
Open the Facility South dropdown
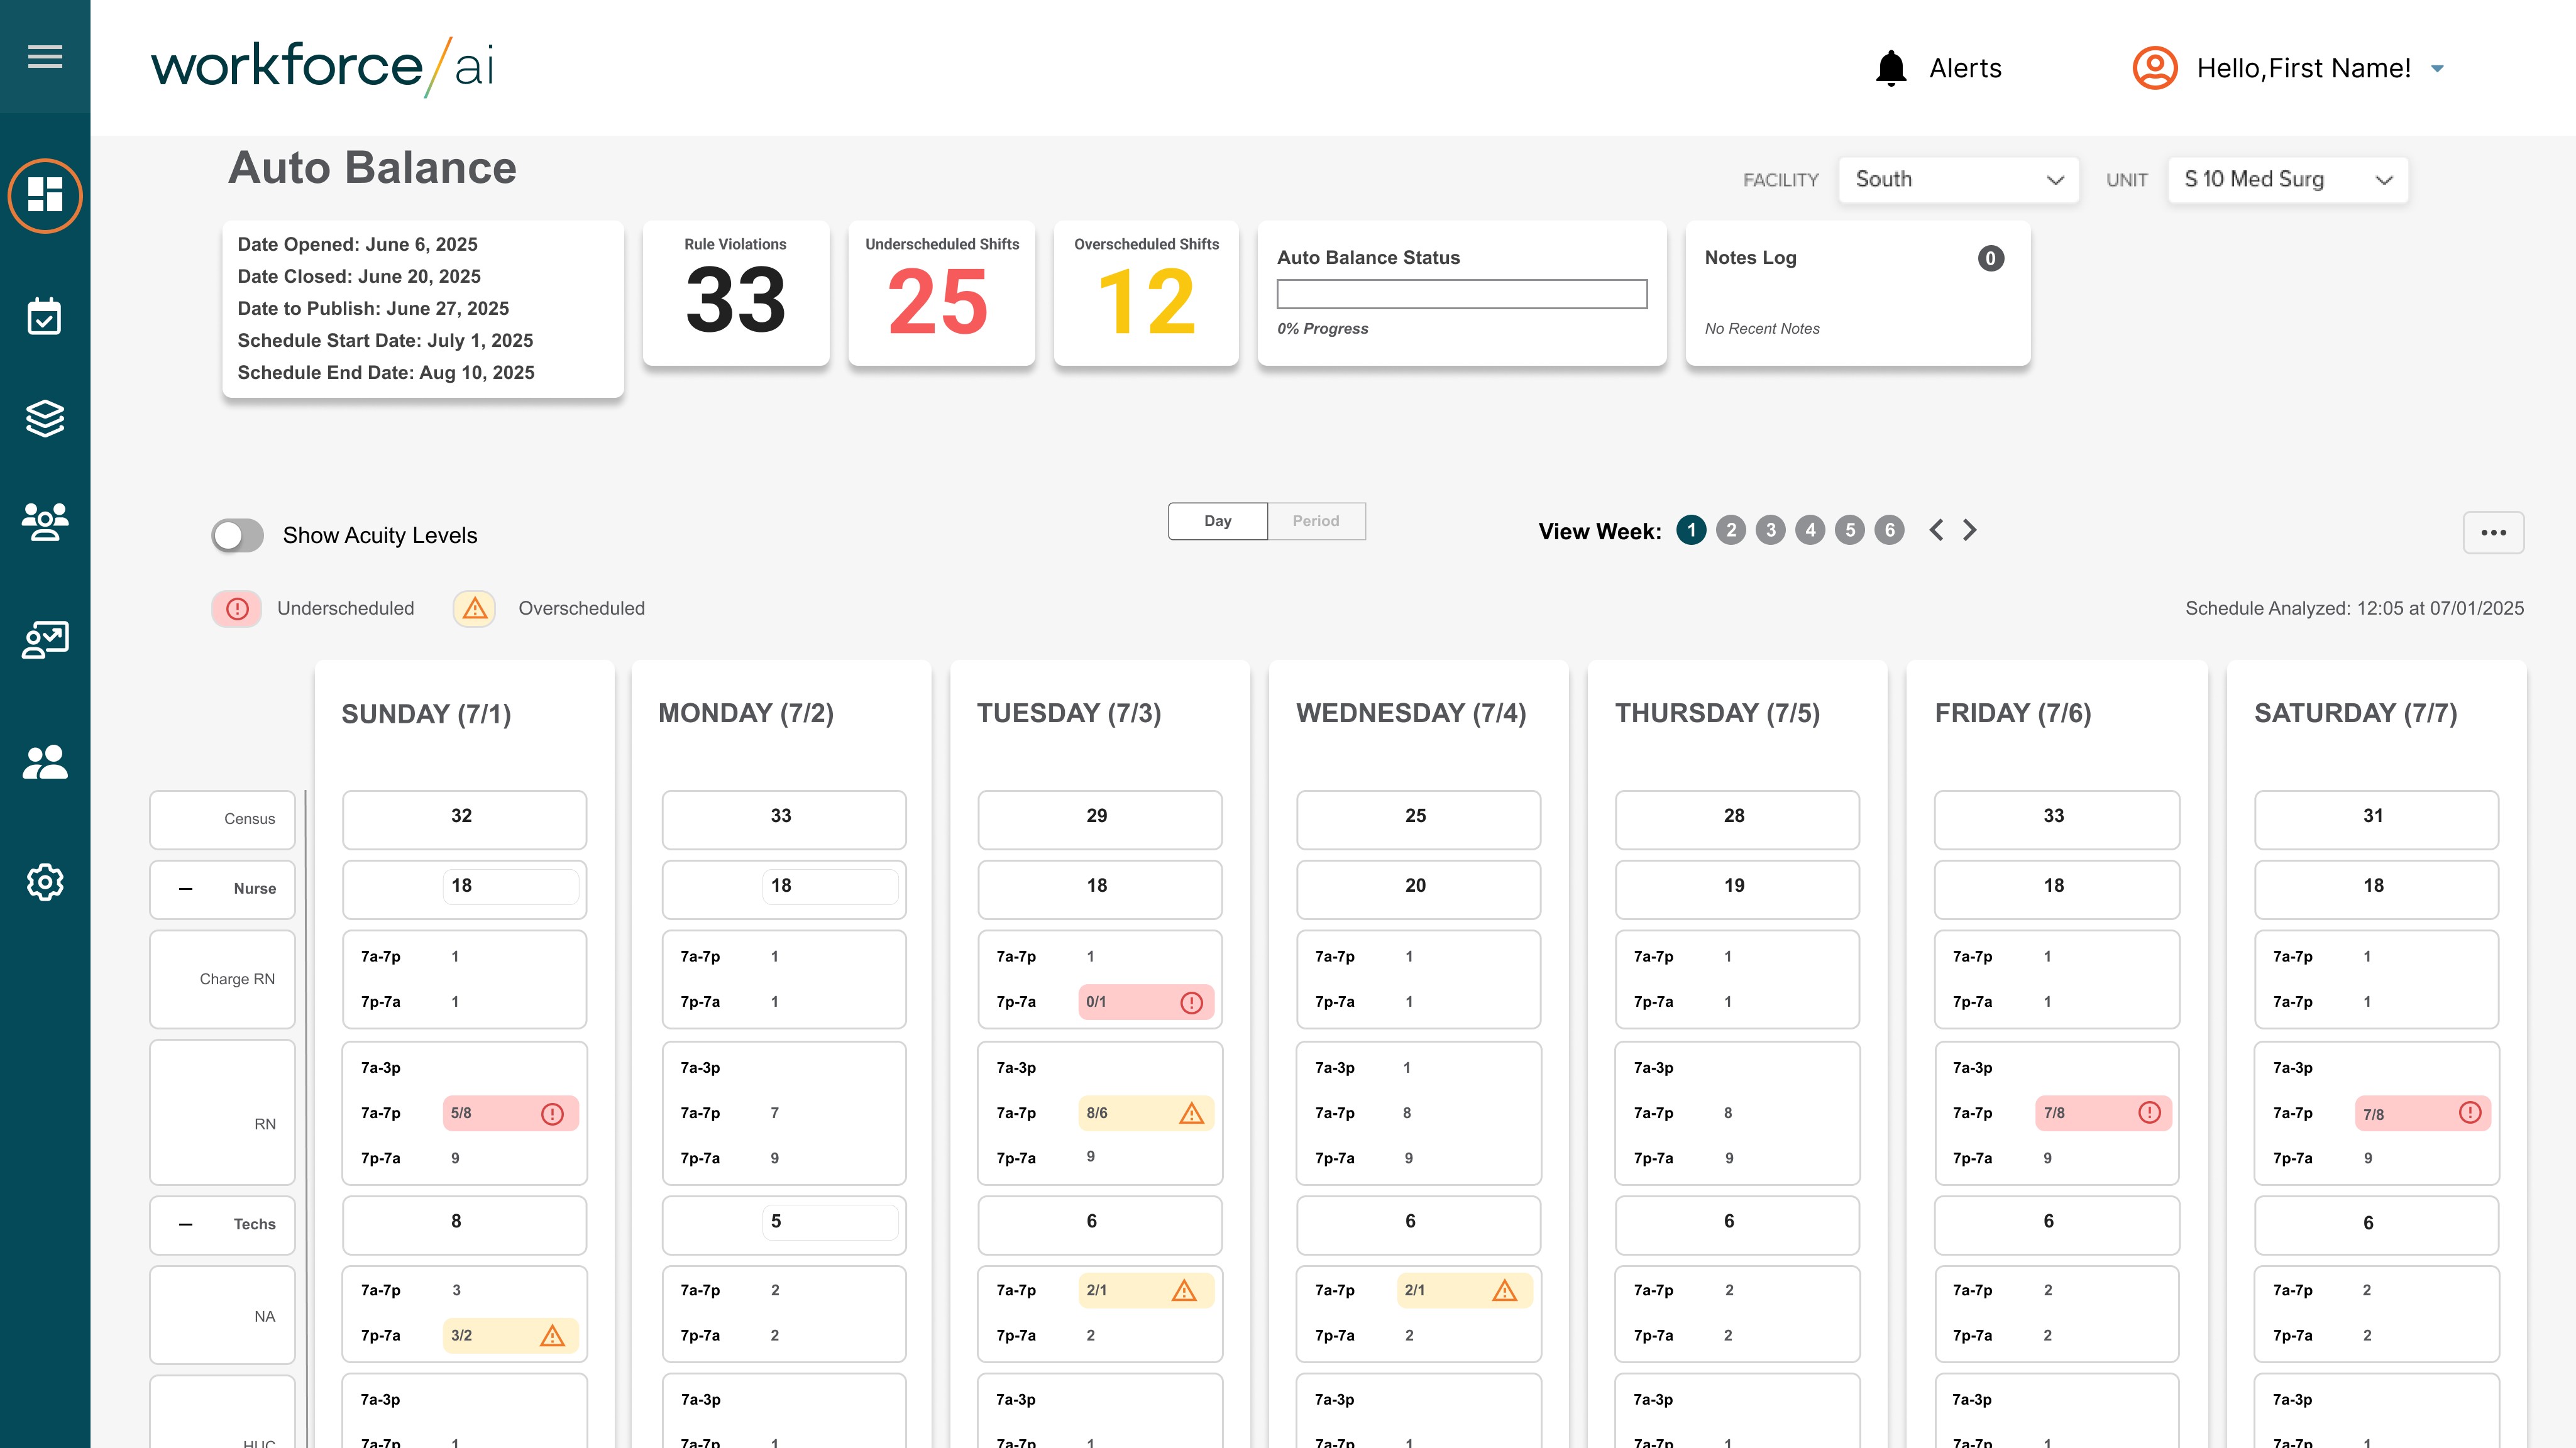click(x=1958, y=180)
